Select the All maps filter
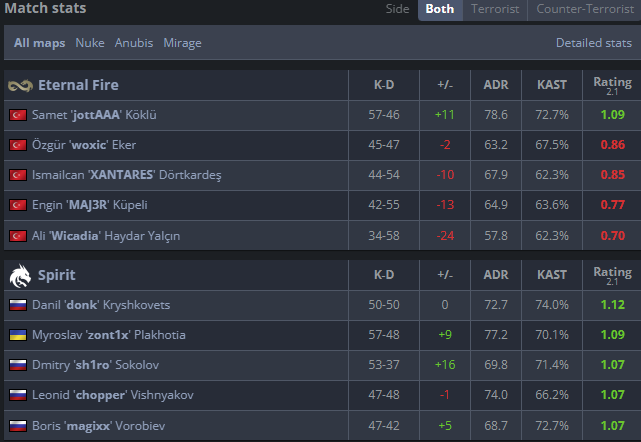Screen dimensions: 641x442 (x=40, y=43)
